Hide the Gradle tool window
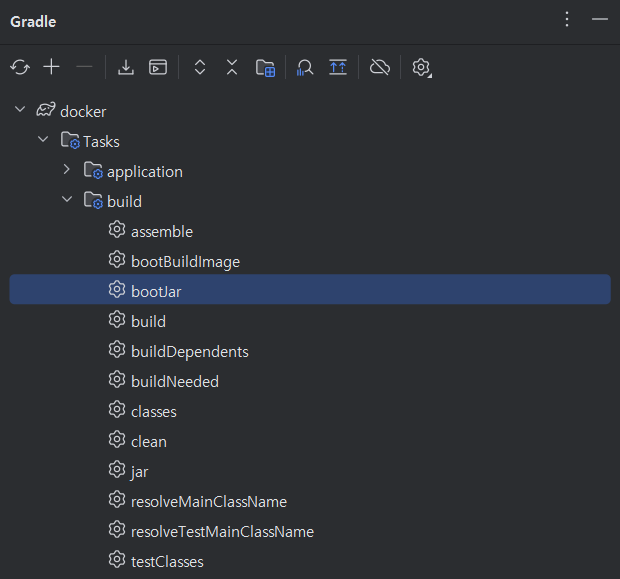Screen dimensions: 620x579 [x=599, y=19]
